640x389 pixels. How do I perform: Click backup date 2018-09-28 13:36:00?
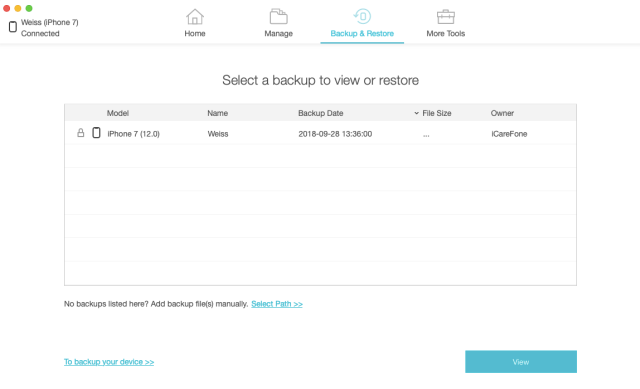[x=335, y=134]
